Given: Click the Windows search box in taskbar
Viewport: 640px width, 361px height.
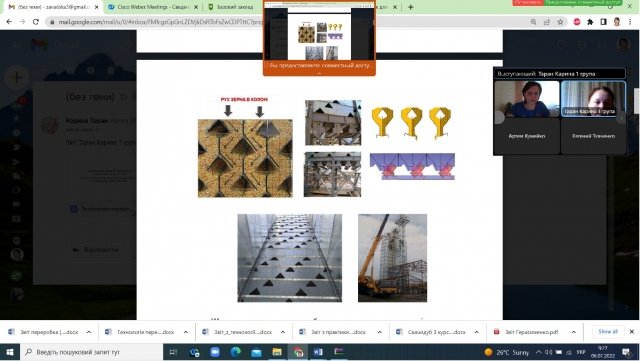Looking at the screenshot, I should point(91,352).
